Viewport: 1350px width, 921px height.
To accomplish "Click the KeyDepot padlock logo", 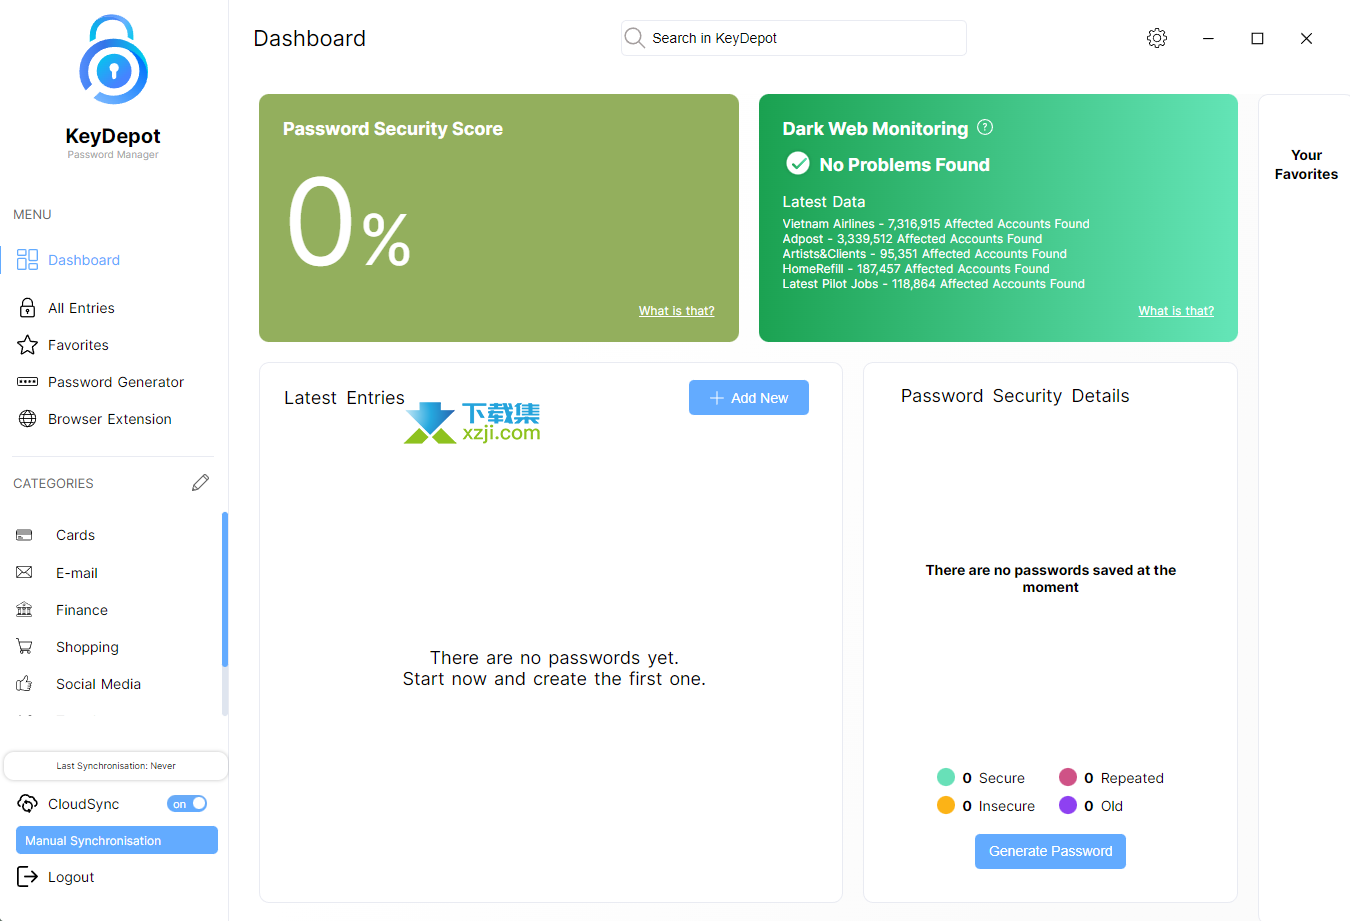I will pos(113,62).
